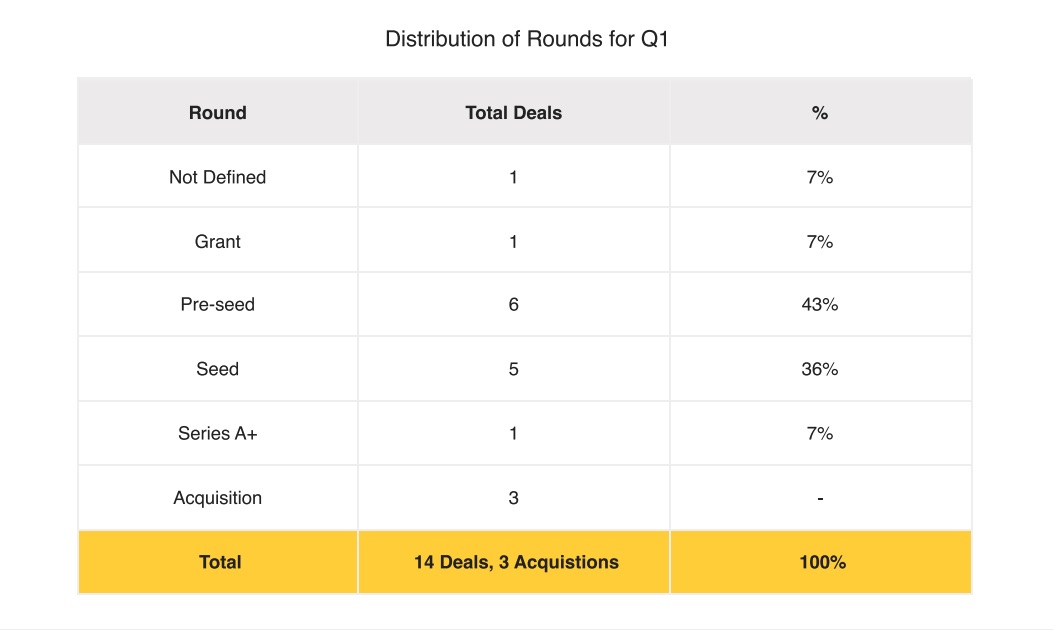1053x630 pixels.
Task: Select the % column header
Action: (820, 113)
